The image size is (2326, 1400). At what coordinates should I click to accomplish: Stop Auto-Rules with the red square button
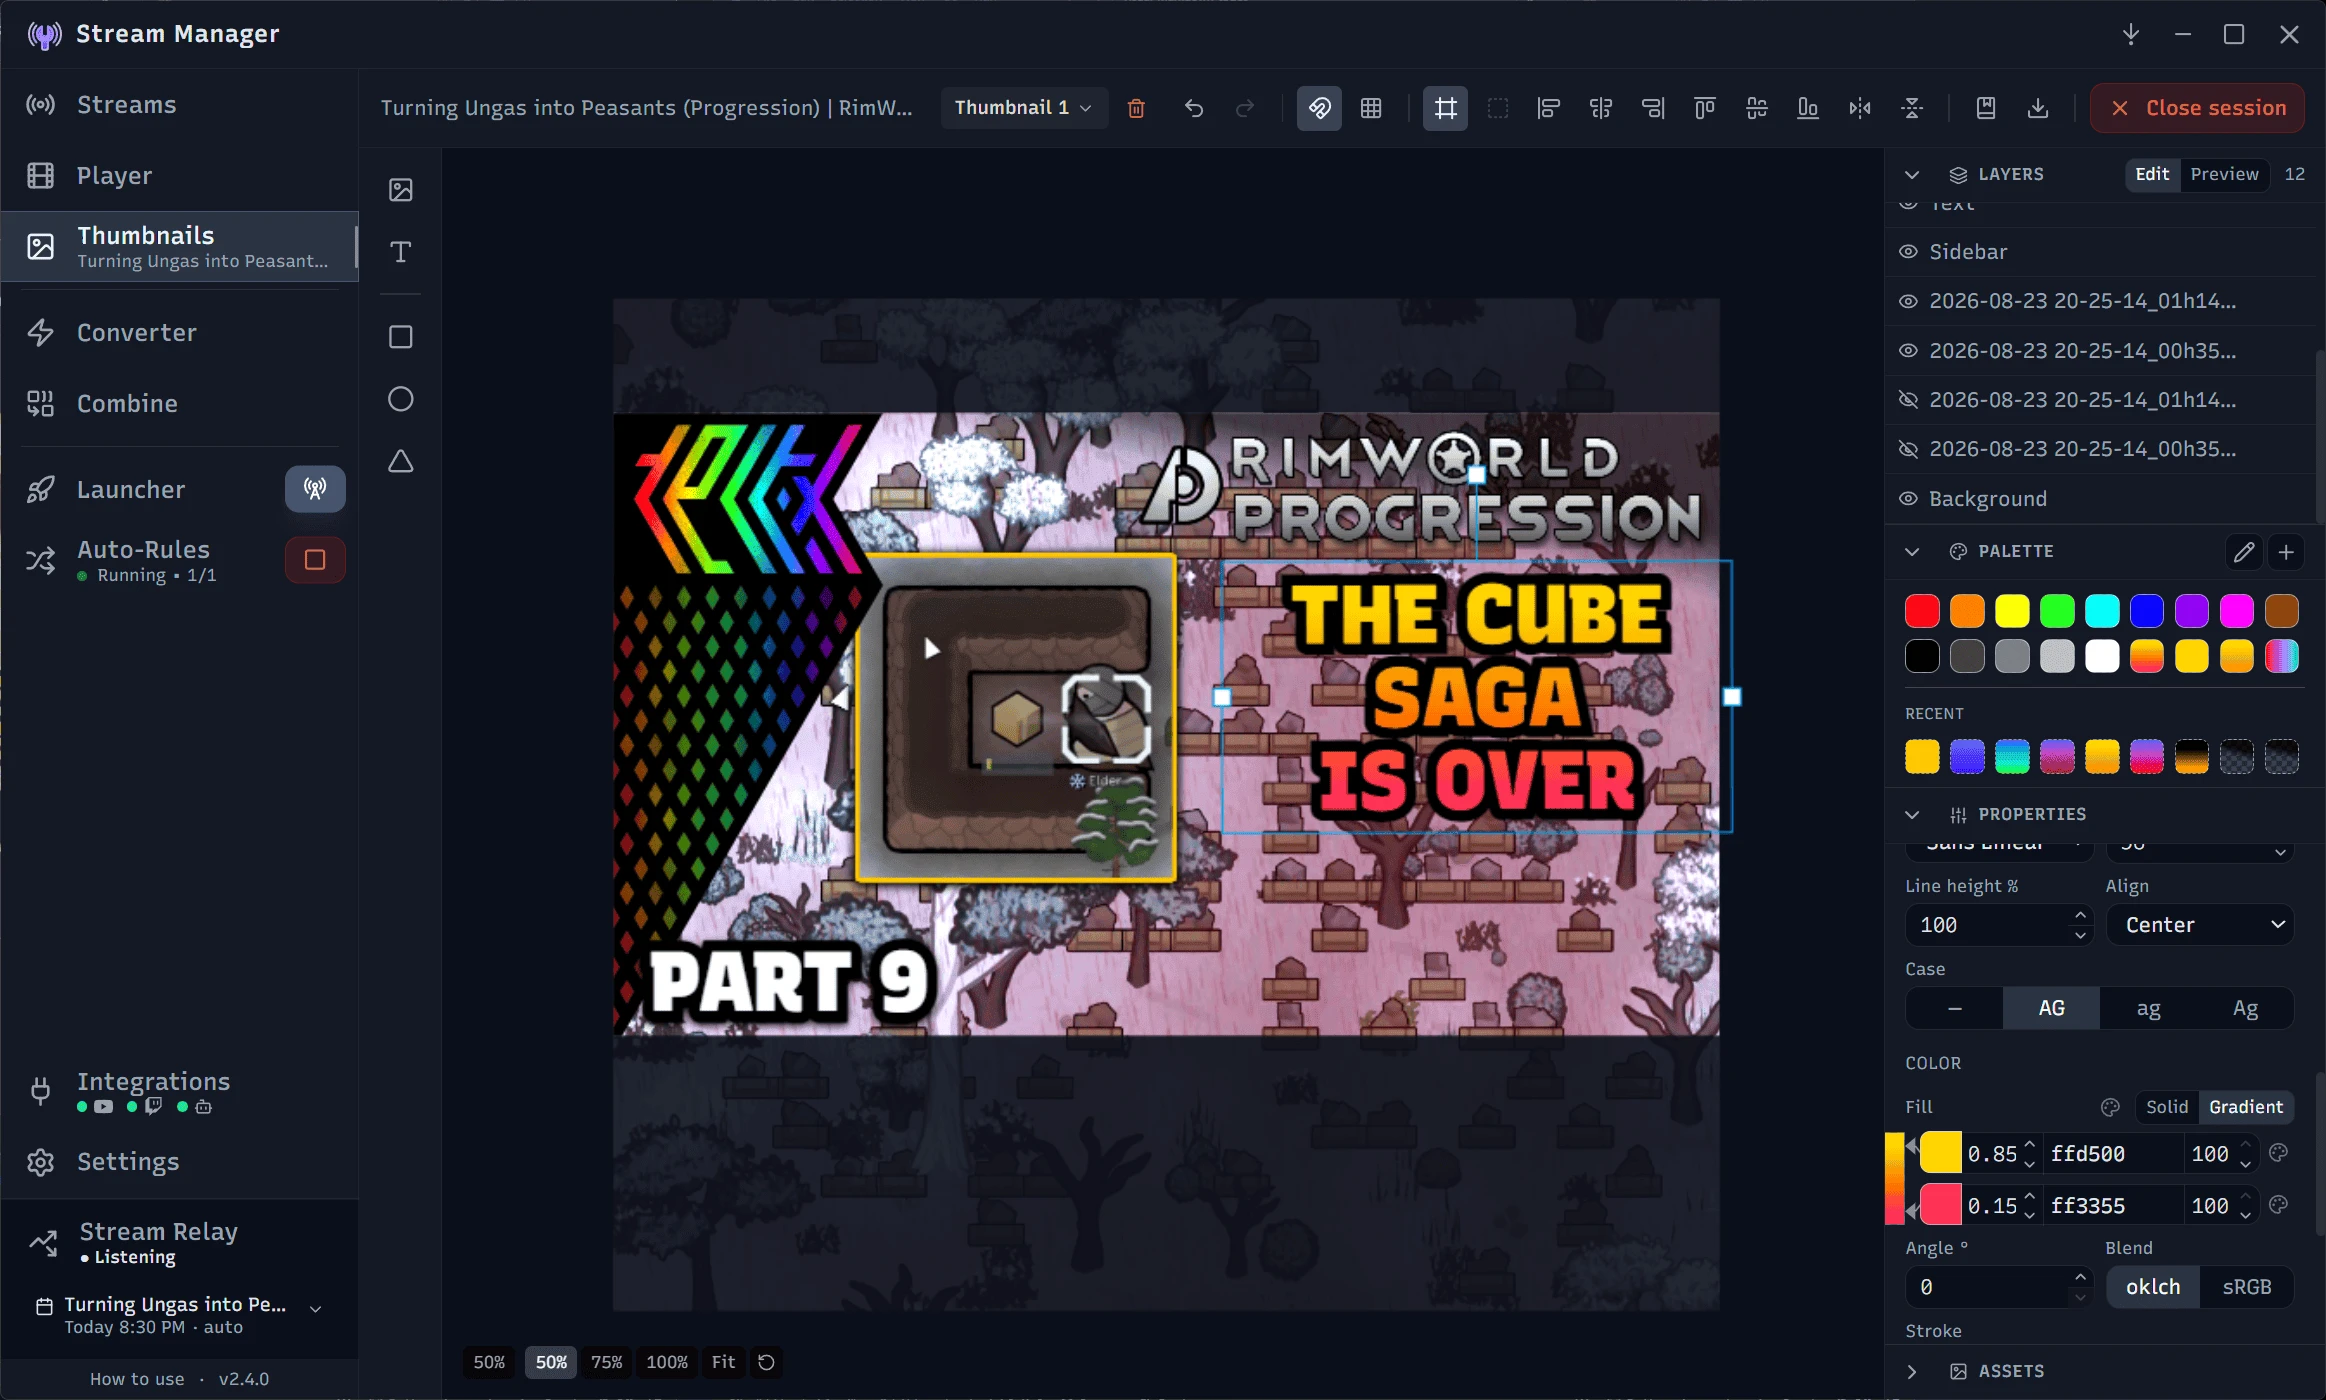tap(315, 560)
